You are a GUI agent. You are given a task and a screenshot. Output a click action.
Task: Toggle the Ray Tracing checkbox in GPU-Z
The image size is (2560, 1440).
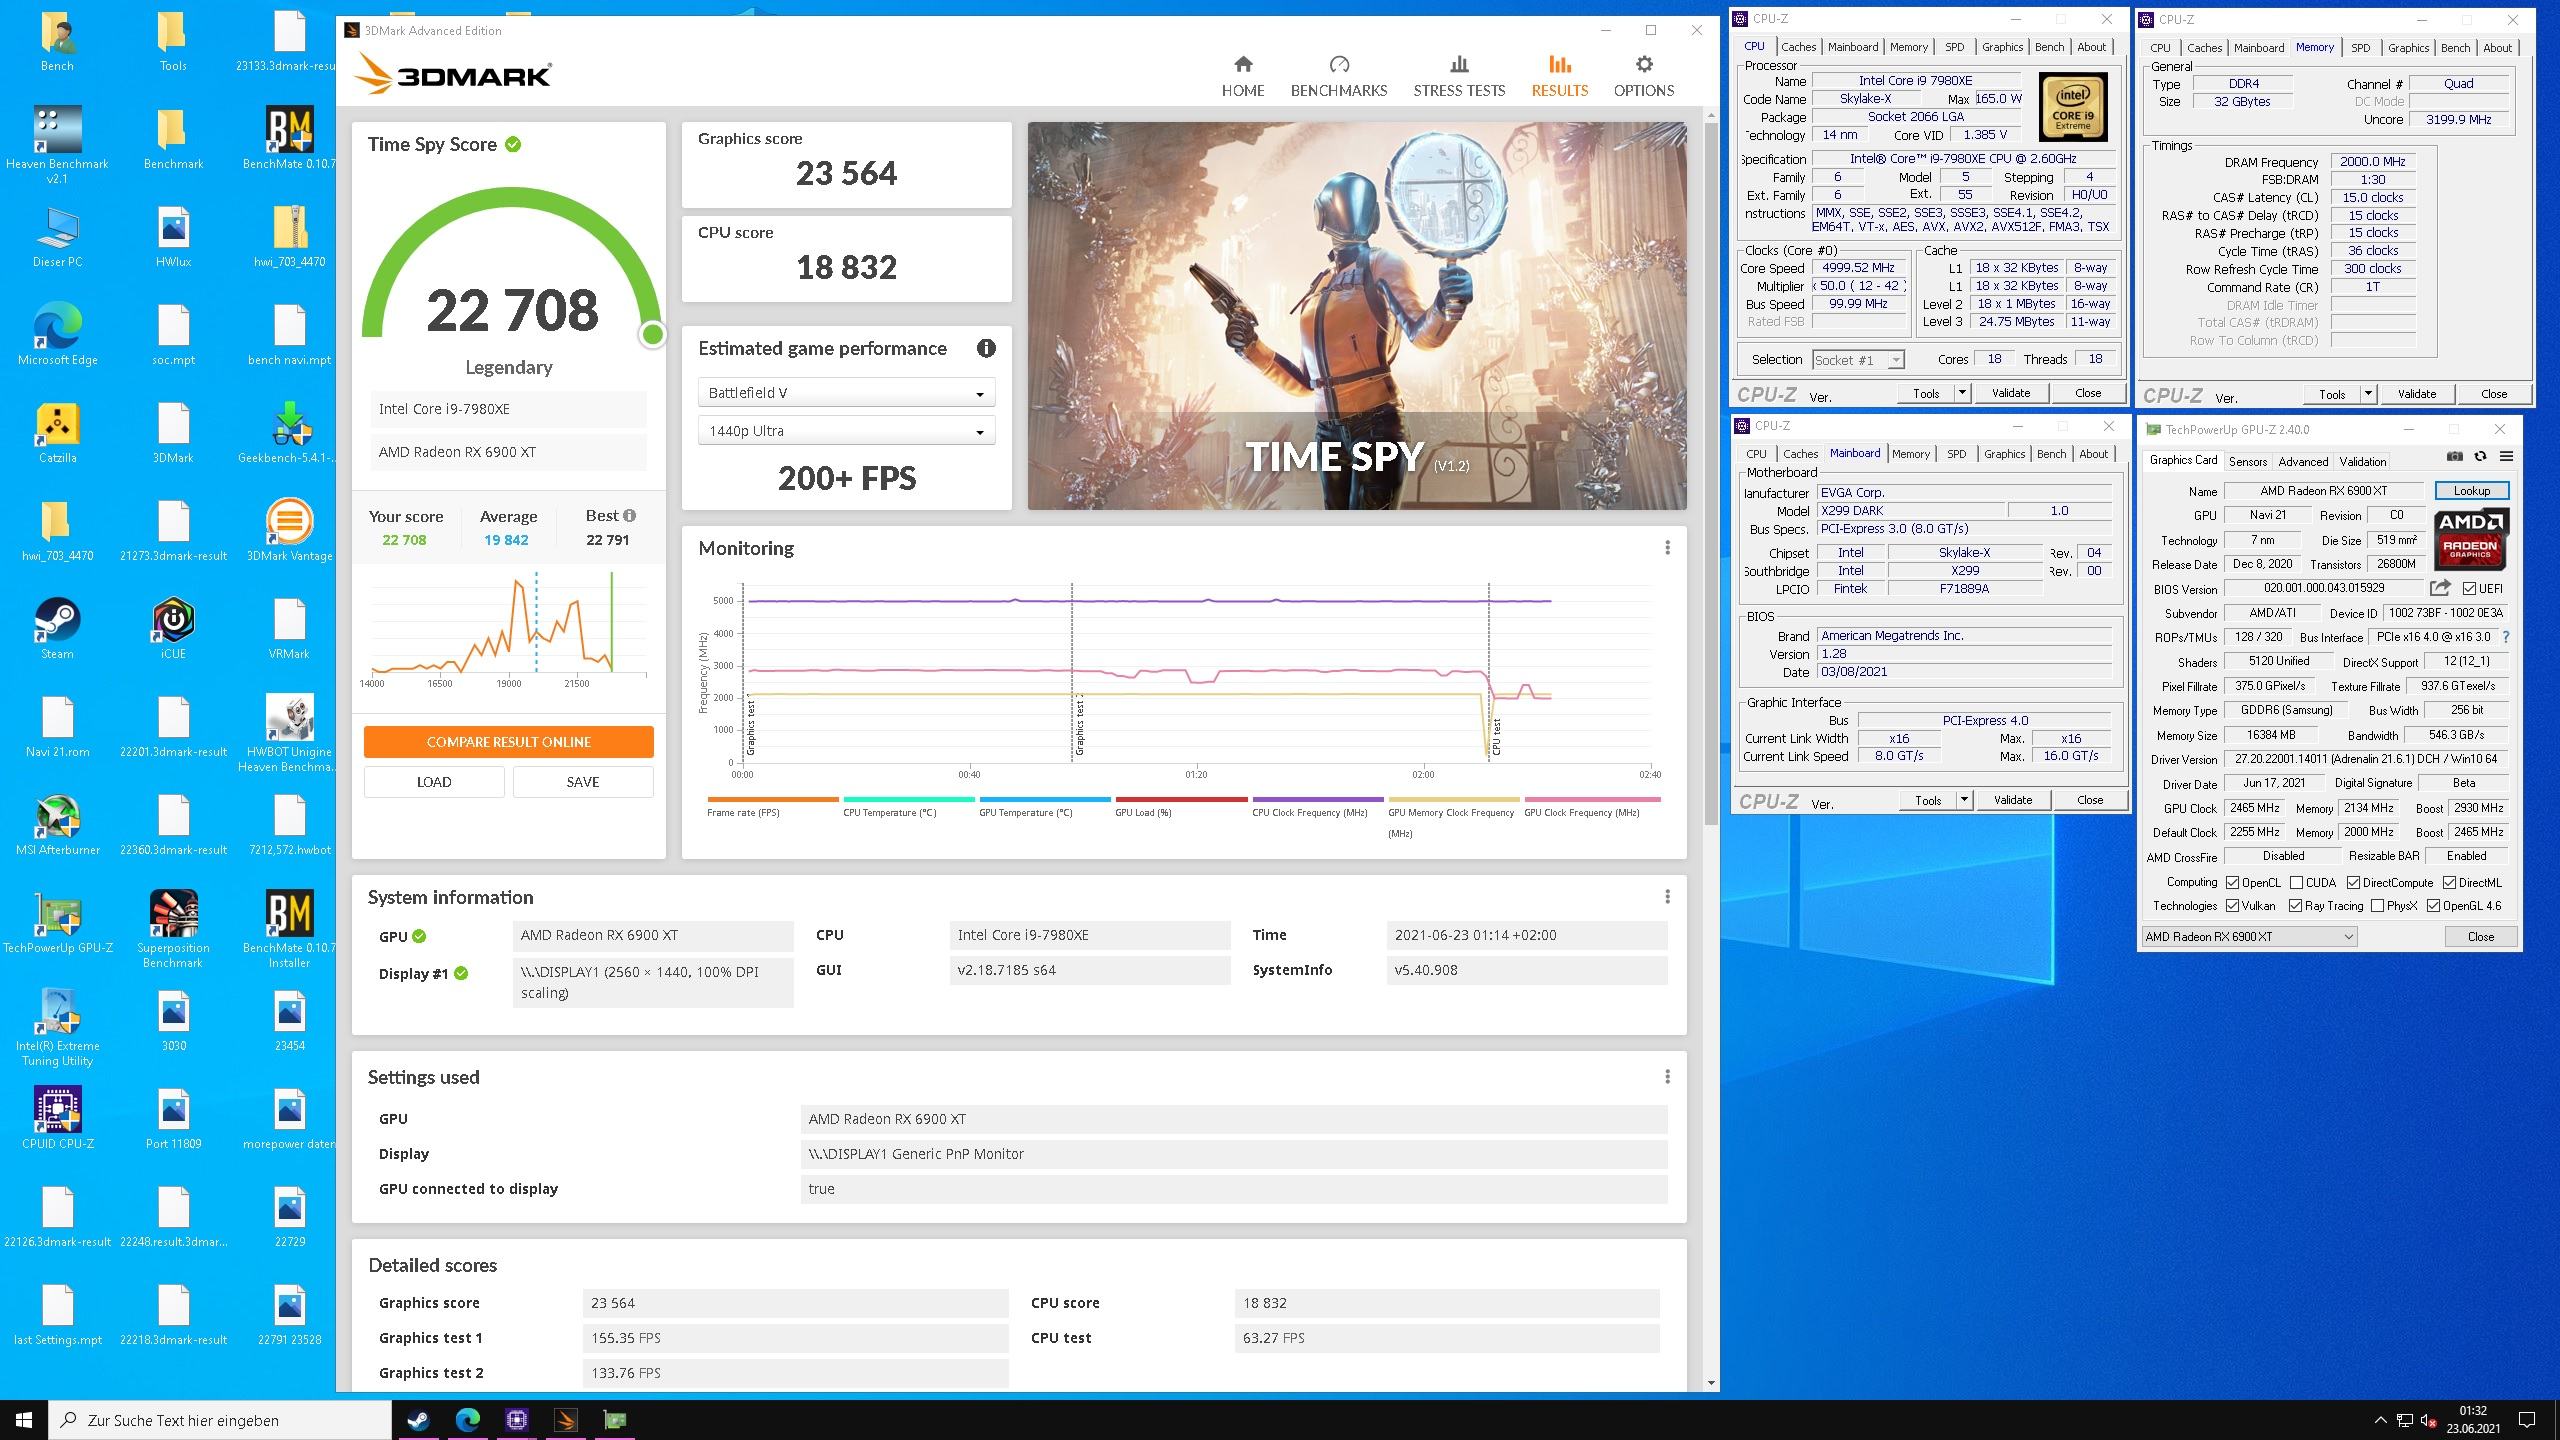pos(2295,906)
